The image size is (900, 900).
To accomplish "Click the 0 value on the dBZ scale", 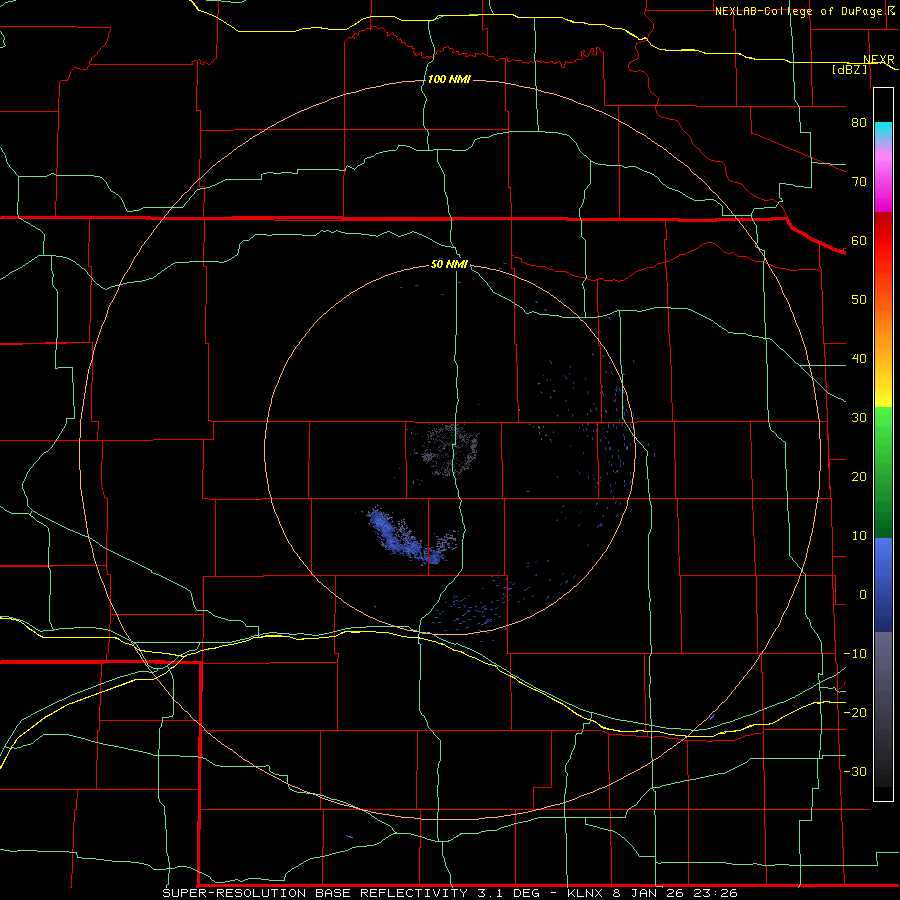I will pos(863,595).
